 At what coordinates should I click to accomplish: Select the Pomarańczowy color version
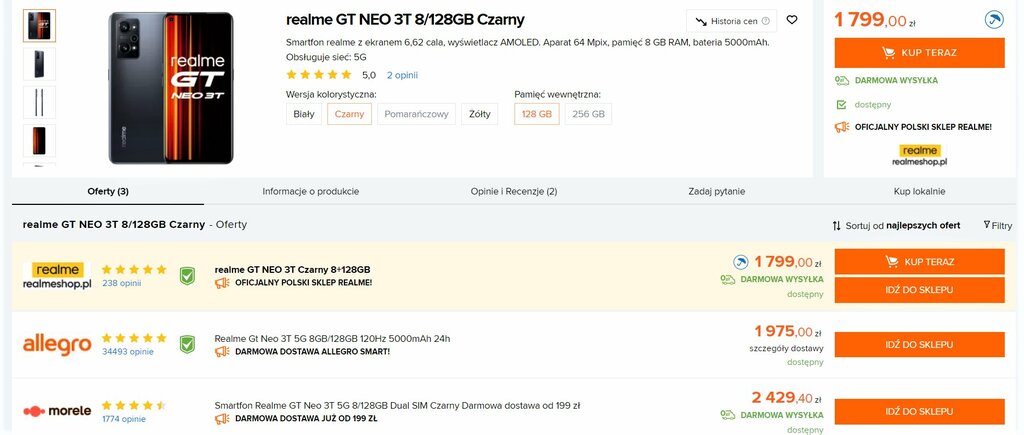pyautogui.click(x=417, y=114)
